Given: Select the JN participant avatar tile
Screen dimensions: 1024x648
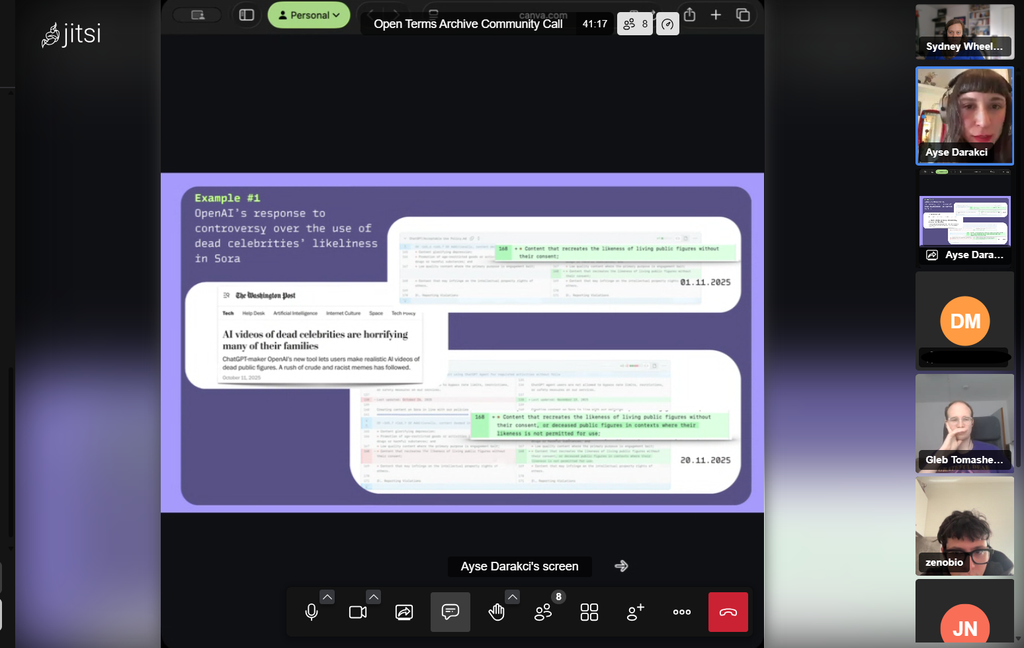Looking at the screenshot, I should point(965,611).
